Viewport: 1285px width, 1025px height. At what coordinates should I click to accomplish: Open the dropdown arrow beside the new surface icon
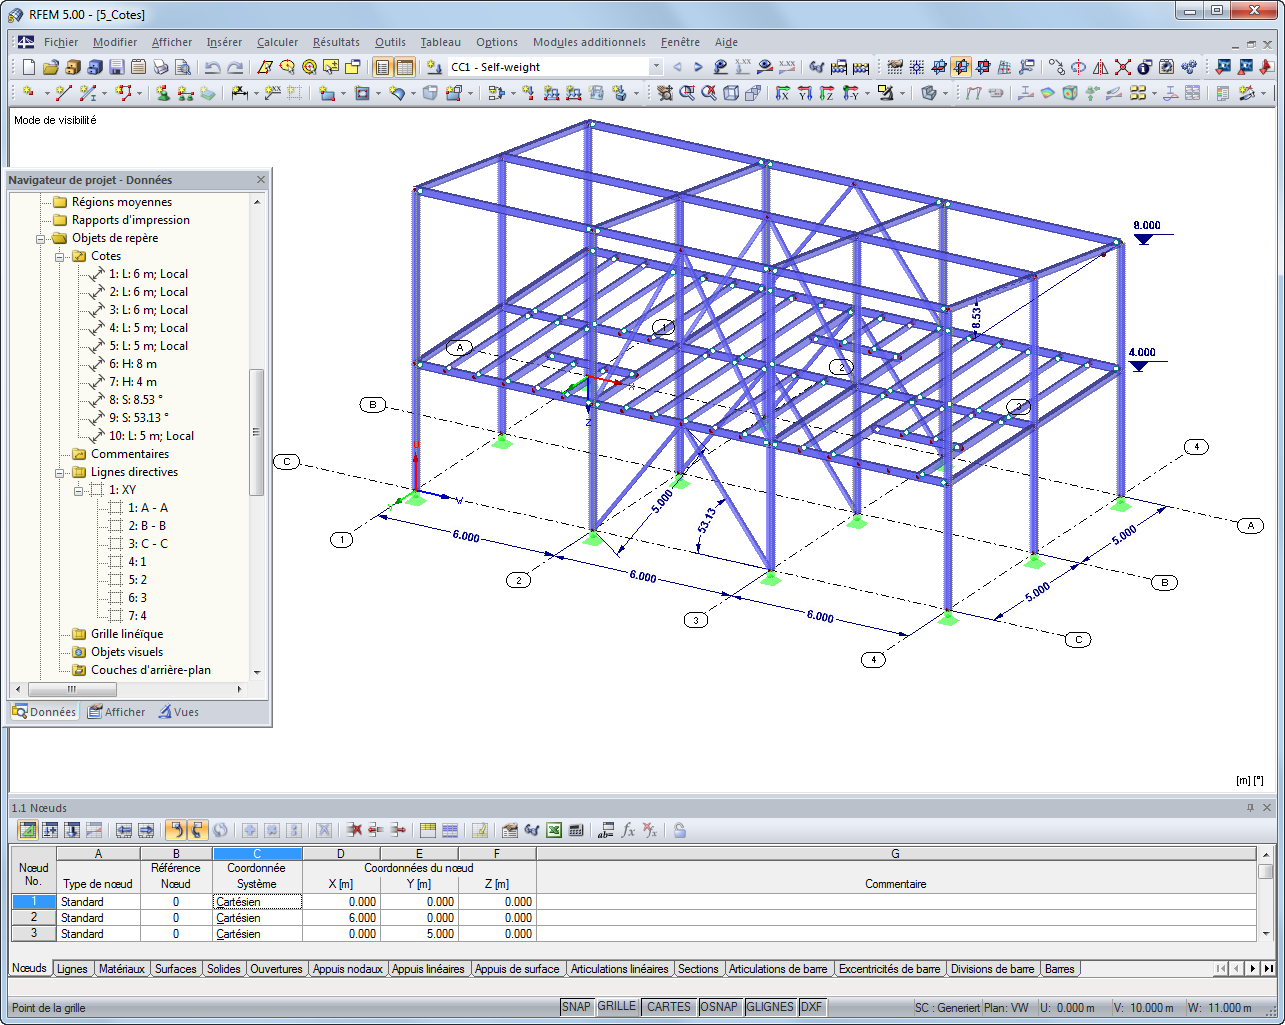coord(343,93)
